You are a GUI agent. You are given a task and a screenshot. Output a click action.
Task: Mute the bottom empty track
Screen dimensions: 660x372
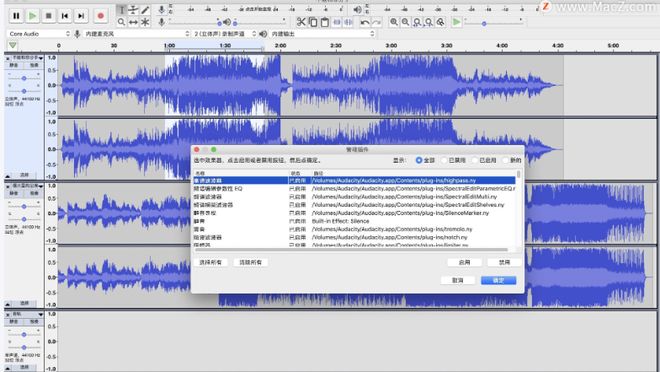(x=14, y=322)
